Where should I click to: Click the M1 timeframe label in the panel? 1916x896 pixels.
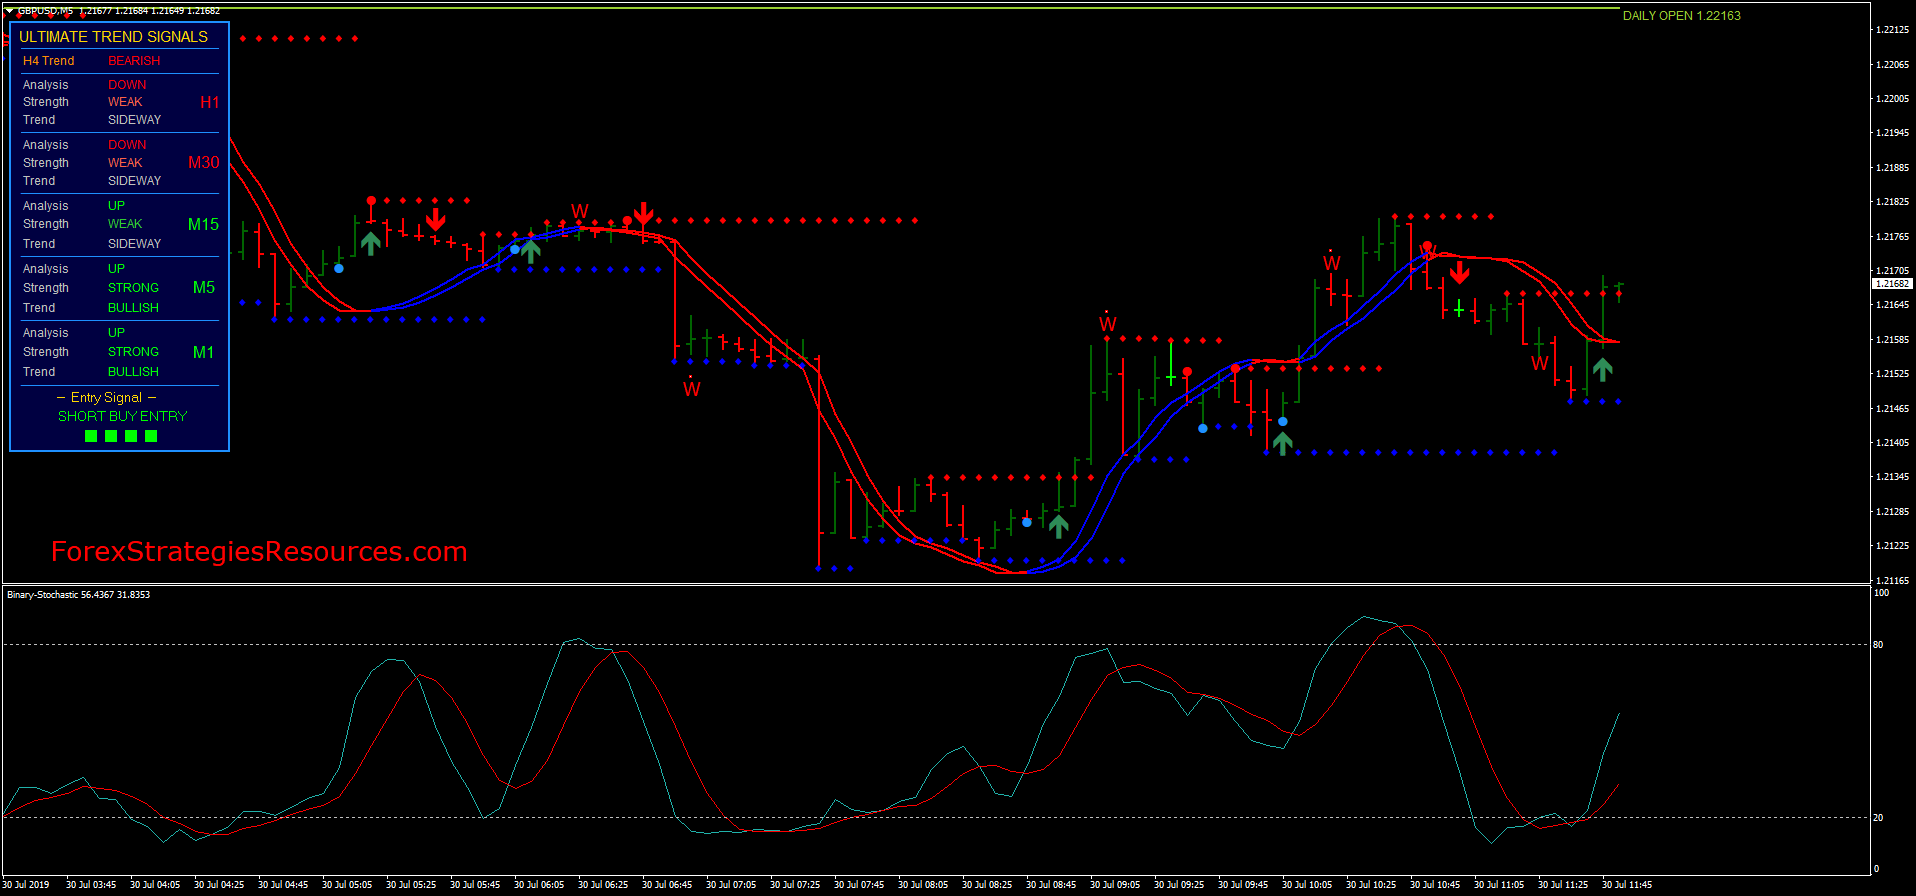(203, 352)
